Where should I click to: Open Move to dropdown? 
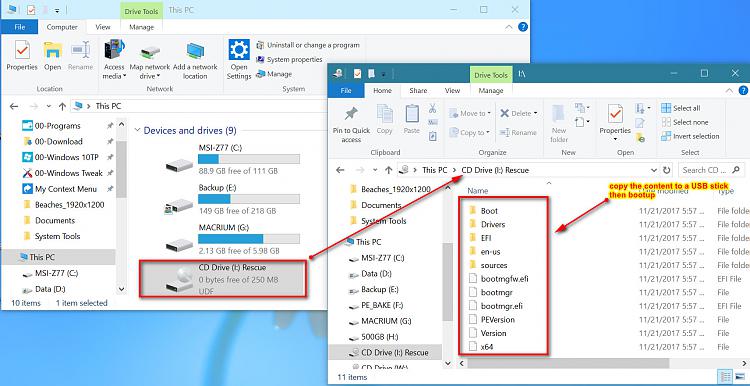point(469,113)
